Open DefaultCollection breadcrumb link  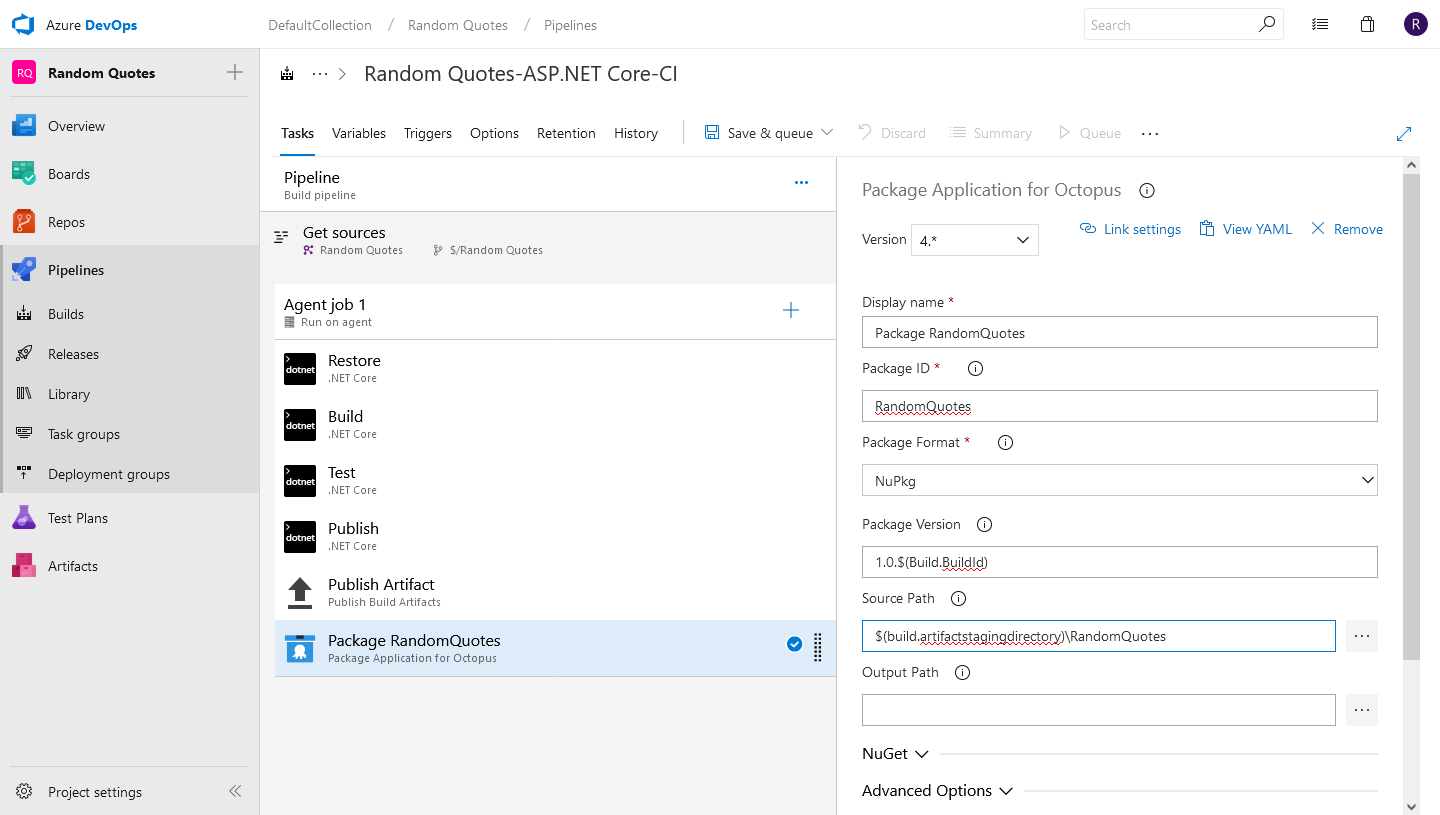[320, 25]
